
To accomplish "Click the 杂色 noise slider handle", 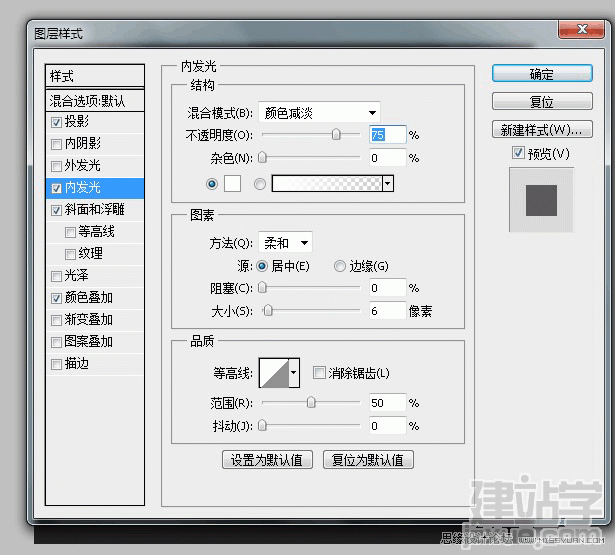I will pyautogui.click(x=262, y=157).
